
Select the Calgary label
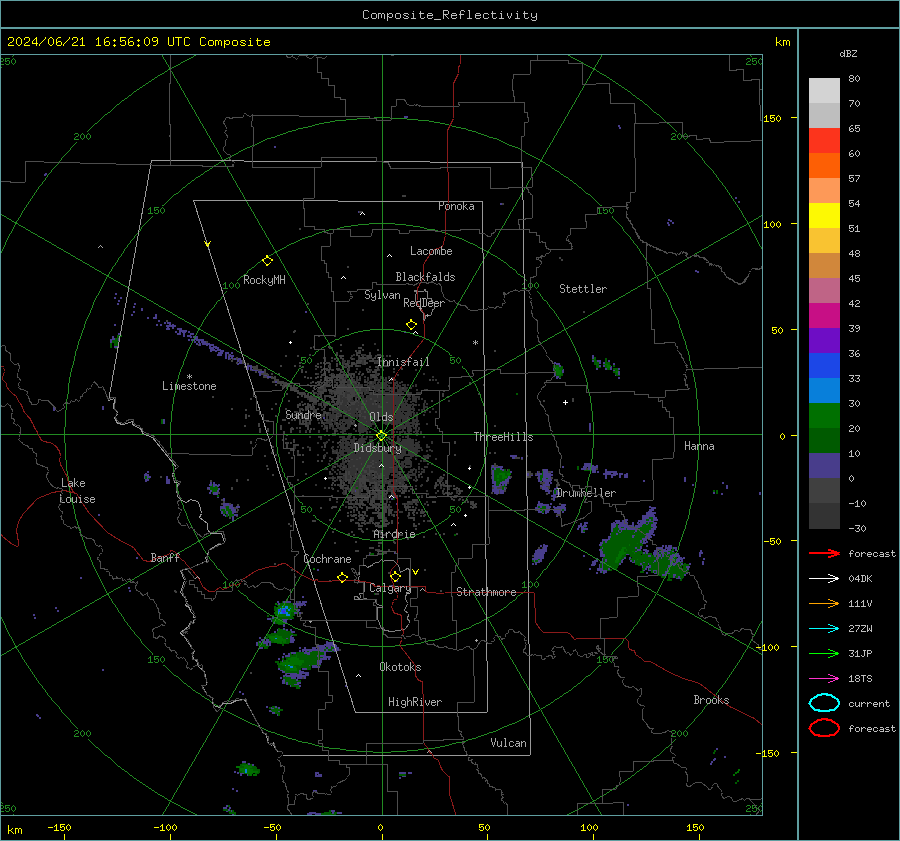coord(390,588)
